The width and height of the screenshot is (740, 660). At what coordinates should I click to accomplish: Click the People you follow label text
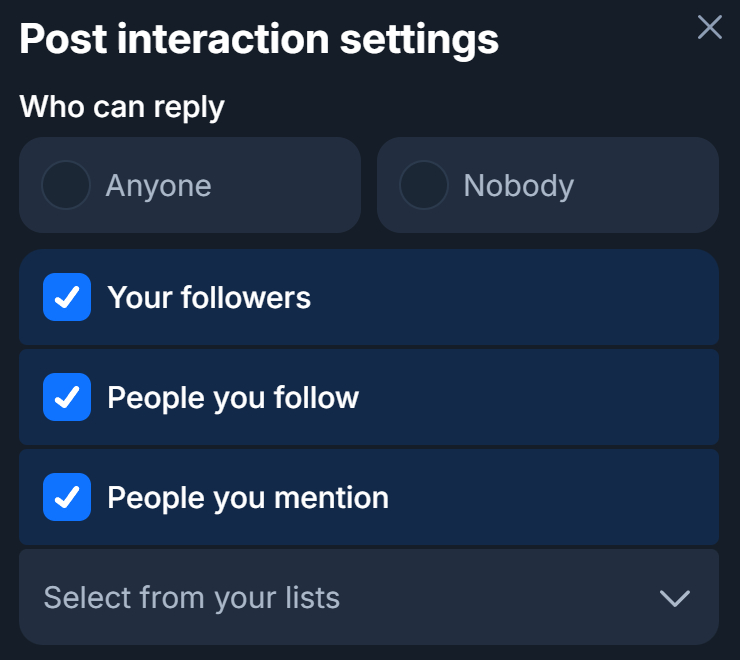point(233,397)
